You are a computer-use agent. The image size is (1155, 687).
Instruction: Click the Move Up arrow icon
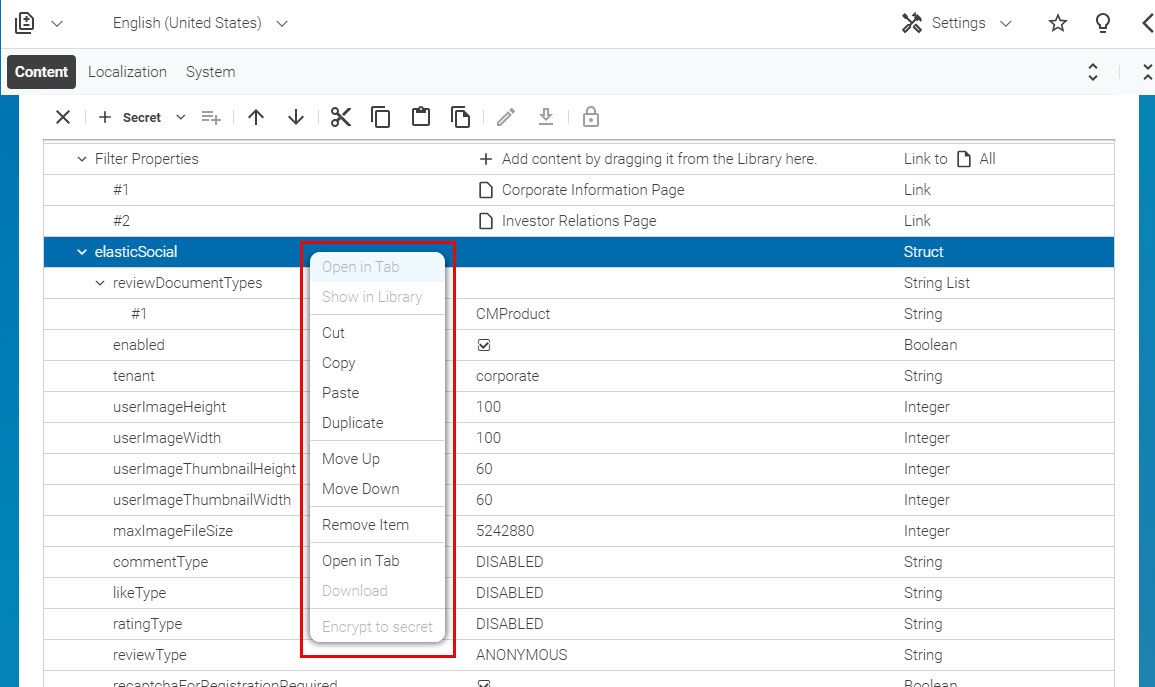click(256, 117)
